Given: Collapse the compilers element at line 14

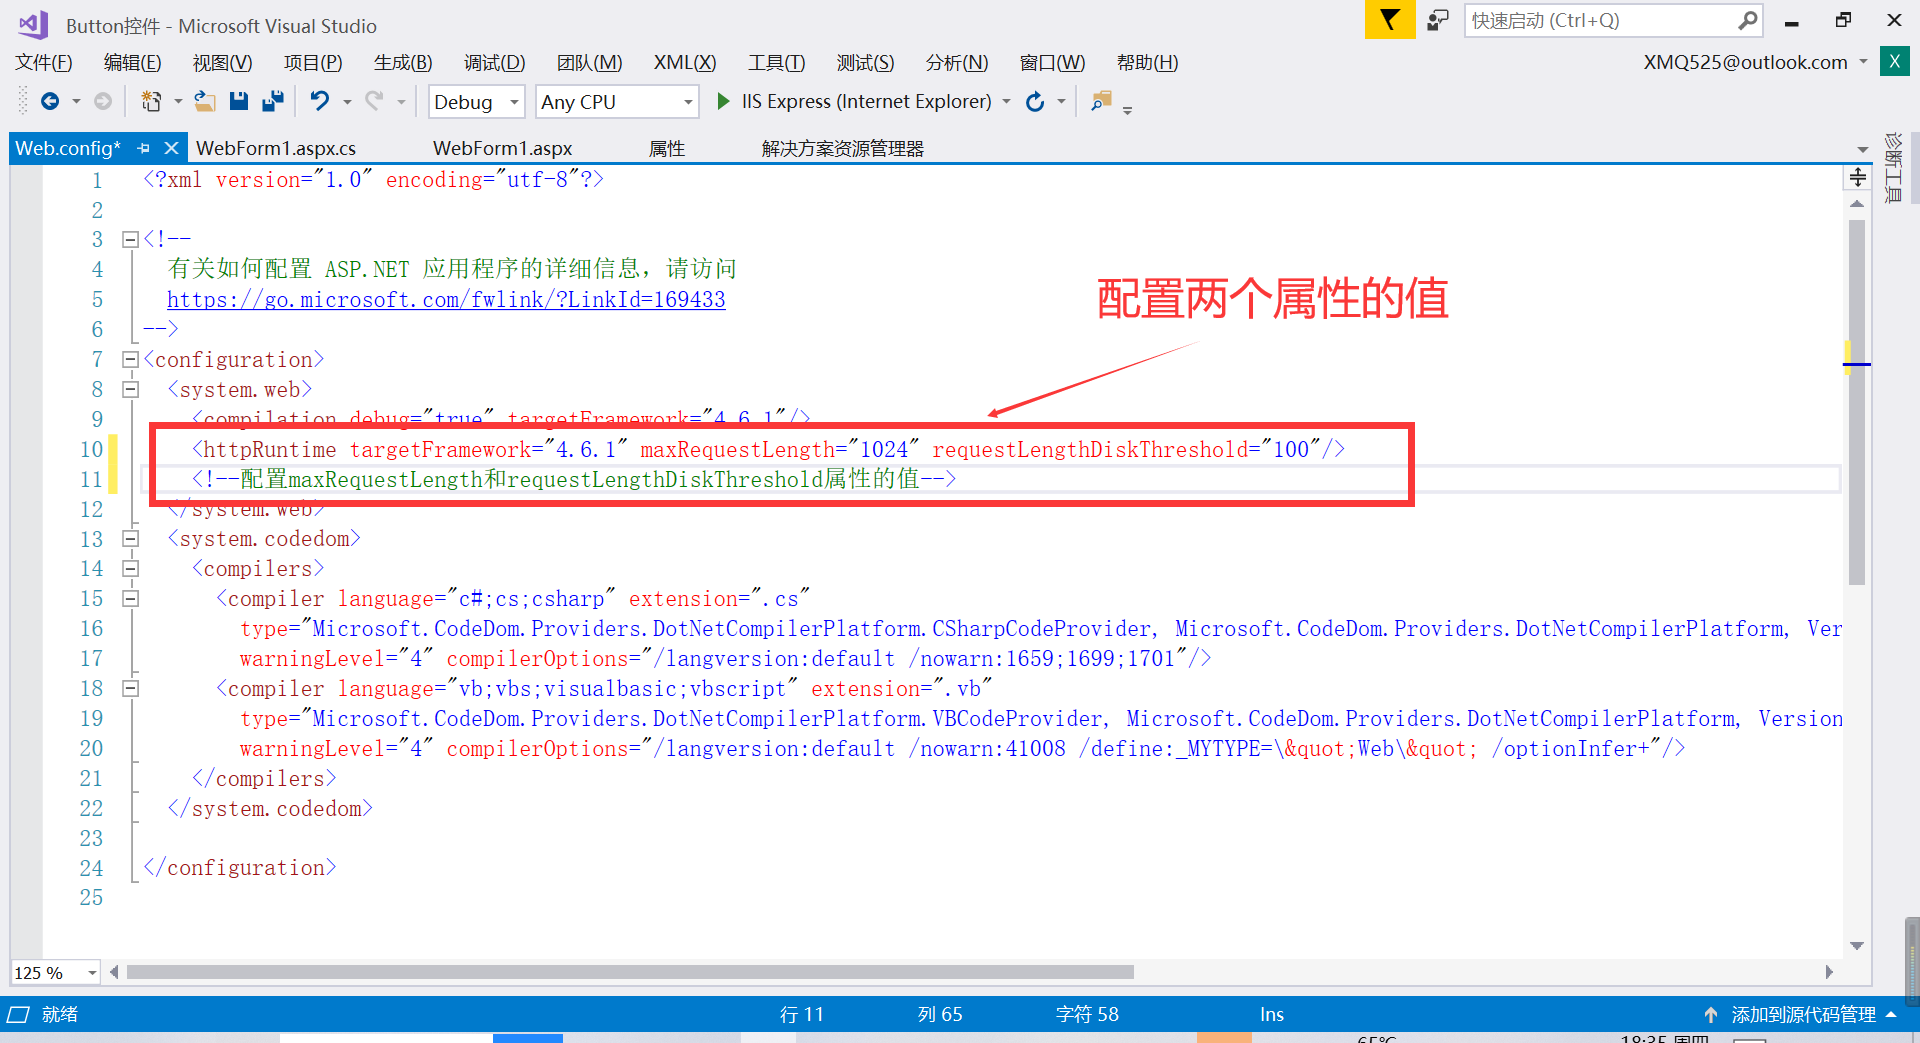Looking at the screenshot, I should [x=130, y=569].
